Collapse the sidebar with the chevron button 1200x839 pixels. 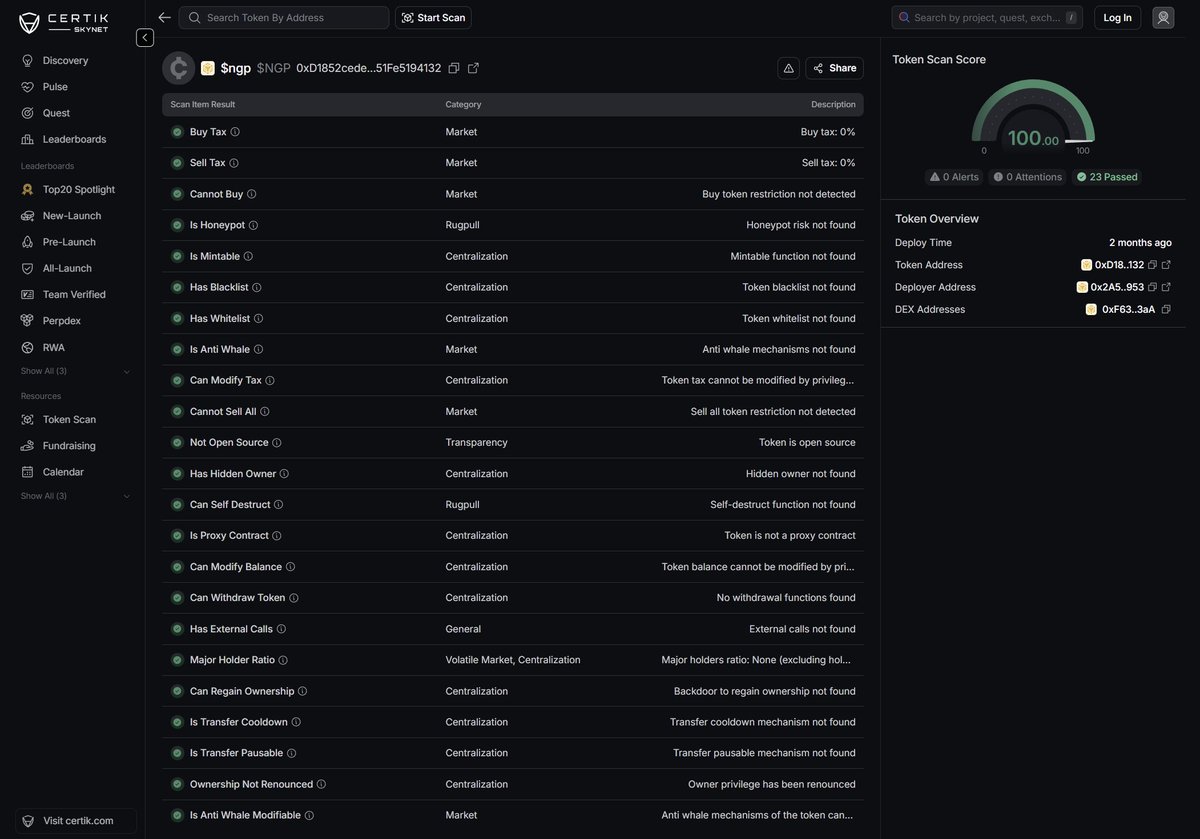145,37
